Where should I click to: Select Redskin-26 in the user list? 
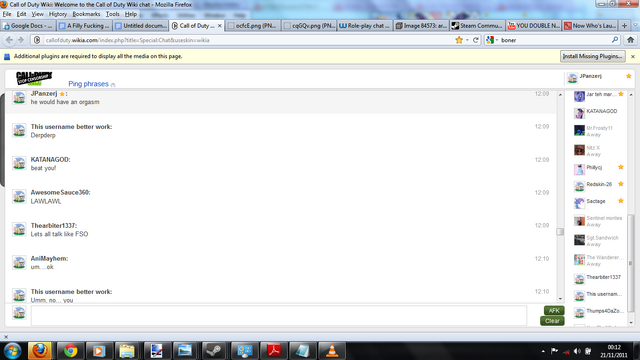pos(599,185)
